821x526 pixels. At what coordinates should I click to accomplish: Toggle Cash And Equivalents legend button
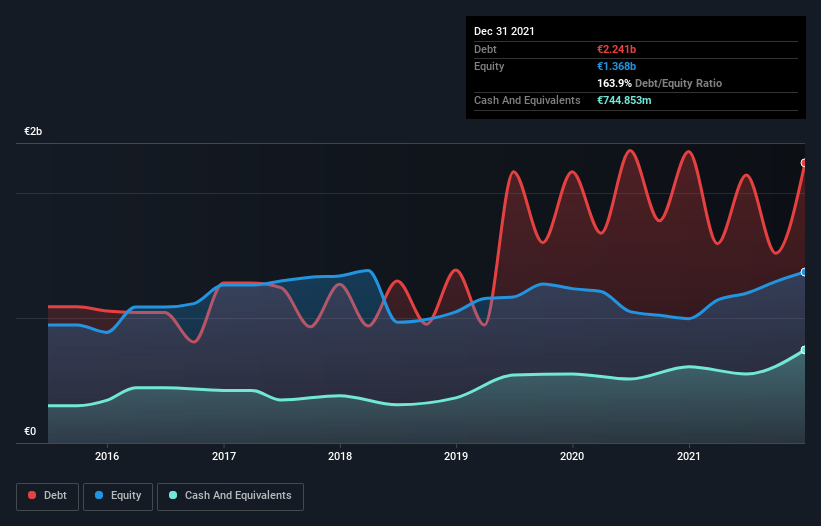tap(230, 496)
